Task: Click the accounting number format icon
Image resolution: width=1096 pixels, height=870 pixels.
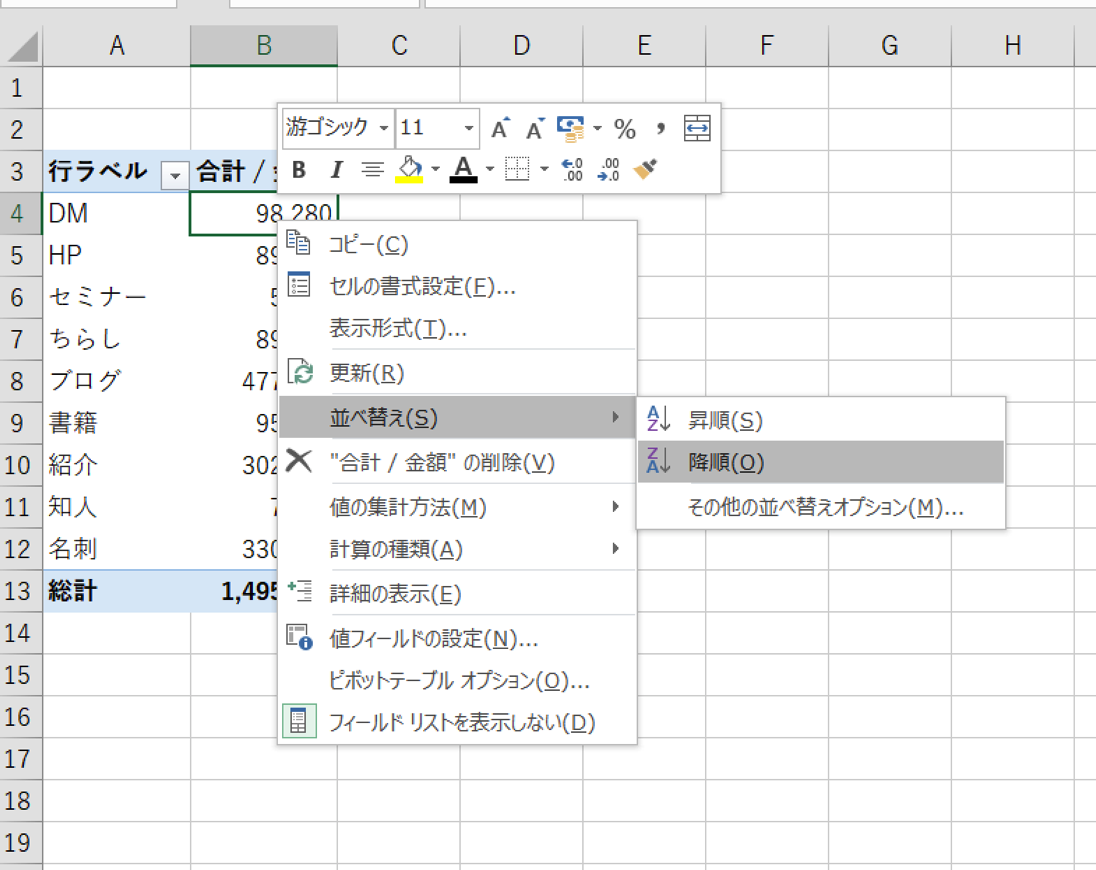Action: [571, 129]
